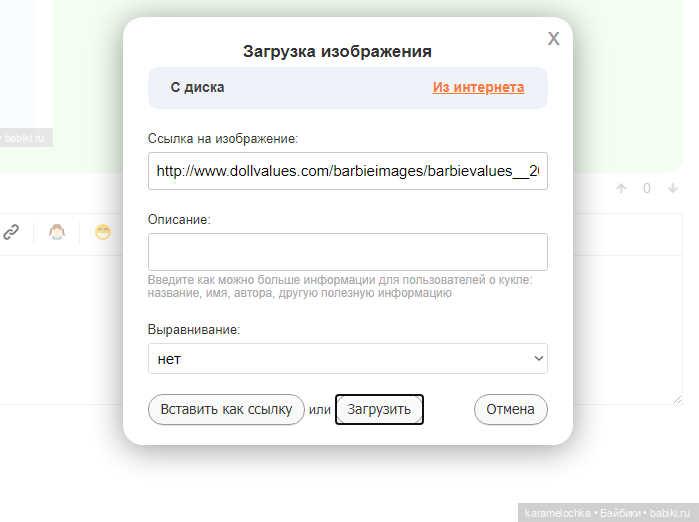The width and height of the screenshot is (699, 522).
Task: Focus the "Ссылка на изображение" URL field
Action: click(347, 171)
